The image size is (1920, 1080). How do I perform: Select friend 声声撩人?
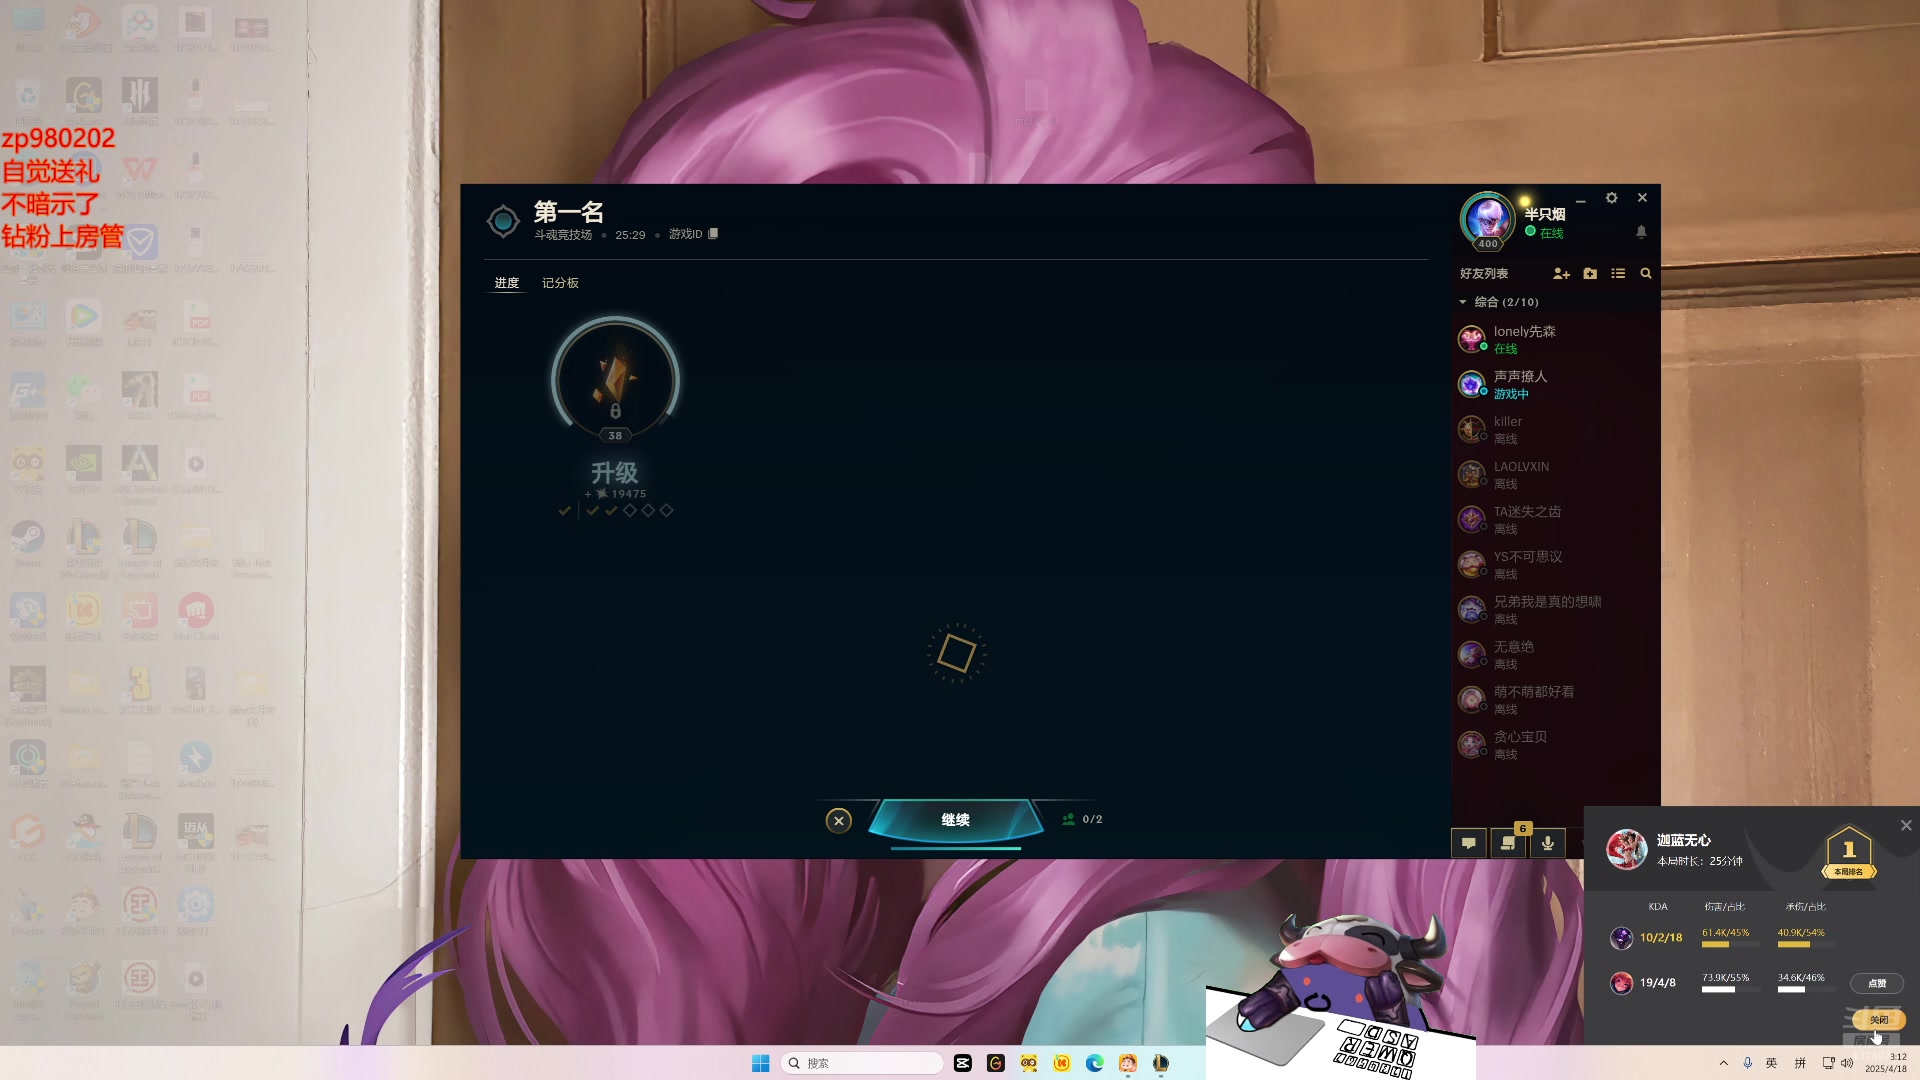tap(1555, 385)
